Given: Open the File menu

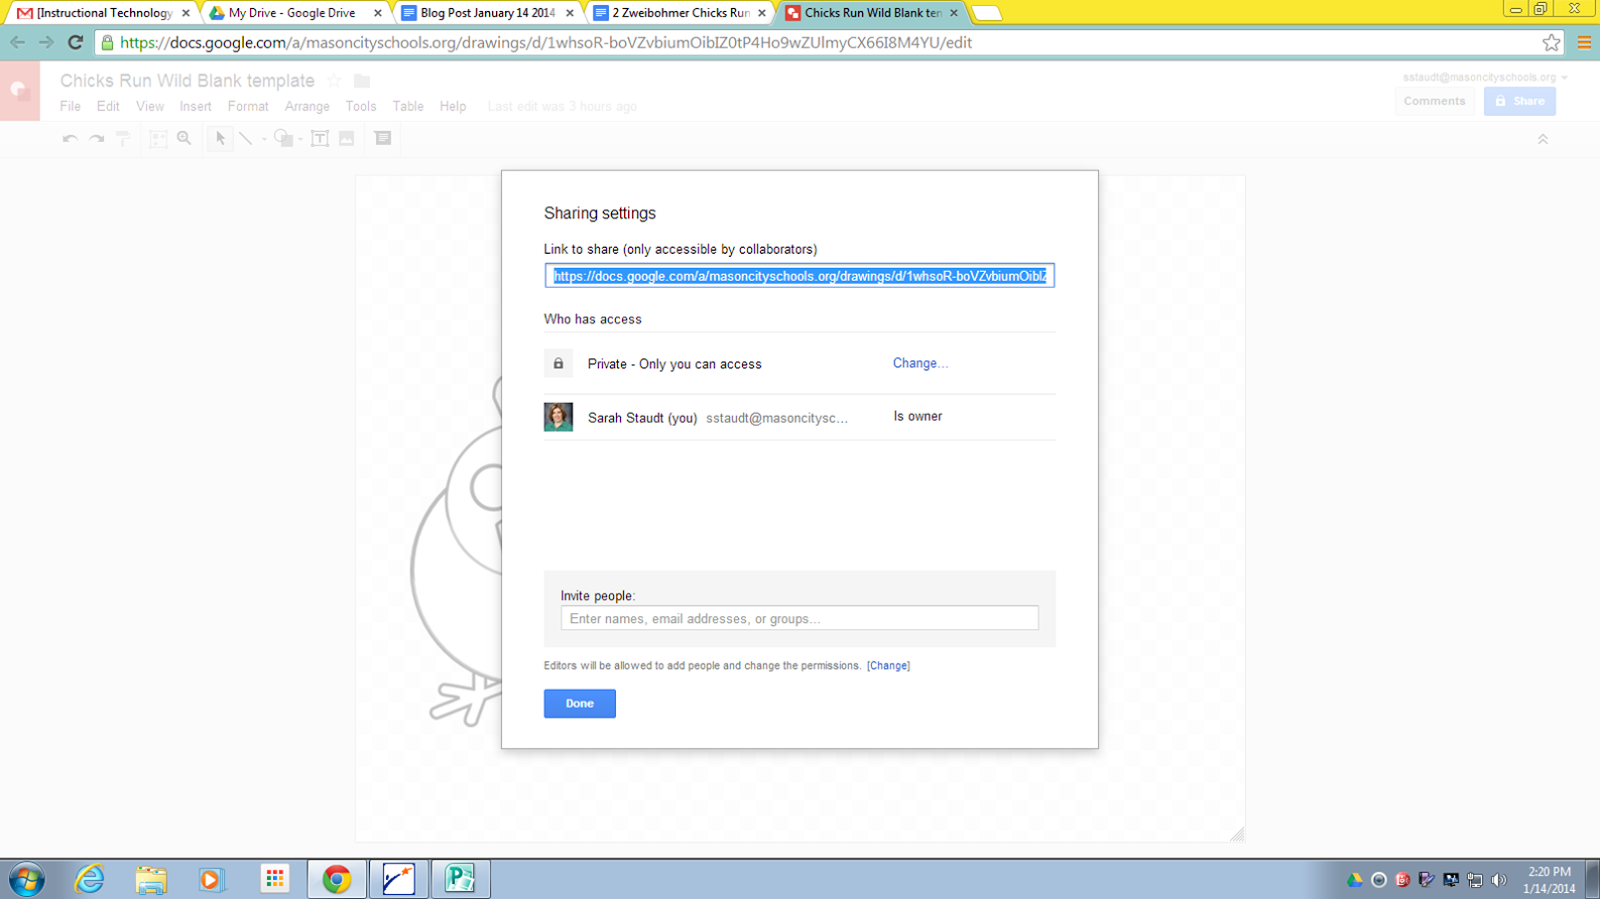Looking at the screenshot, I should tap(70, 106).
